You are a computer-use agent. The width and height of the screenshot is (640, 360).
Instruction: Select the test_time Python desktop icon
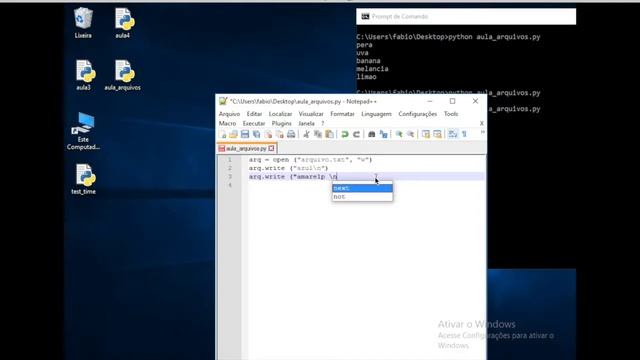click(84, 179)
